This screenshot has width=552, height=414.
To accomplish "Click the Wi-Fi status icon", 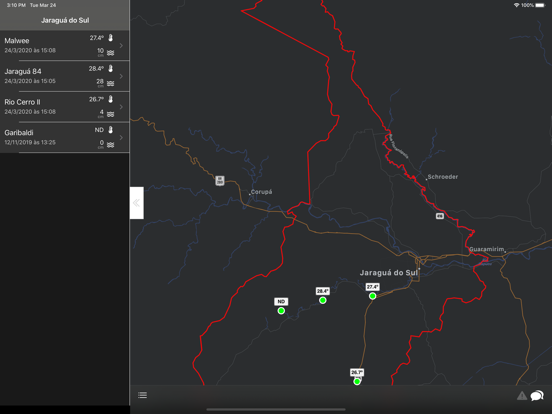I will pyautogui.click(x=516, y=5).
